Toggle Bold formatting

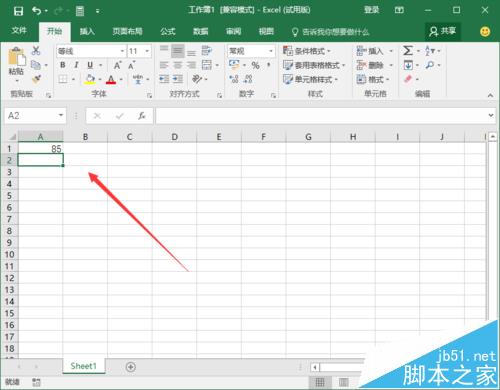pyautogui.click(x=62, y=65)
